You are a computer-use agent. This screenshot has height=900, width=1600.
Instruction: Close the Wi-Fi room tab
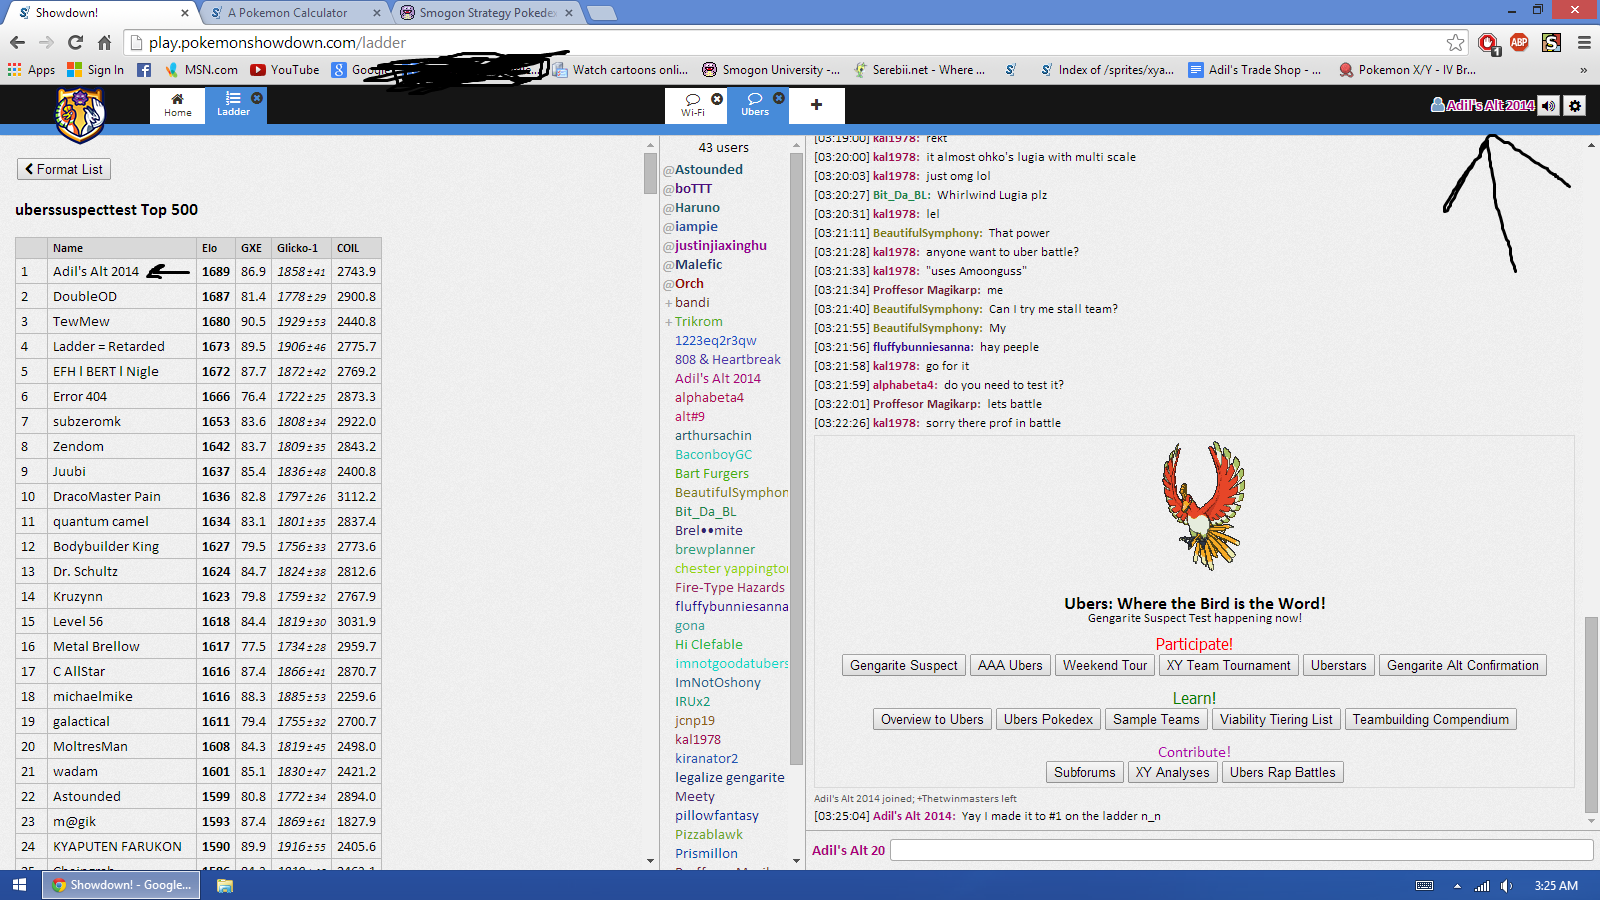coord(717,98)
